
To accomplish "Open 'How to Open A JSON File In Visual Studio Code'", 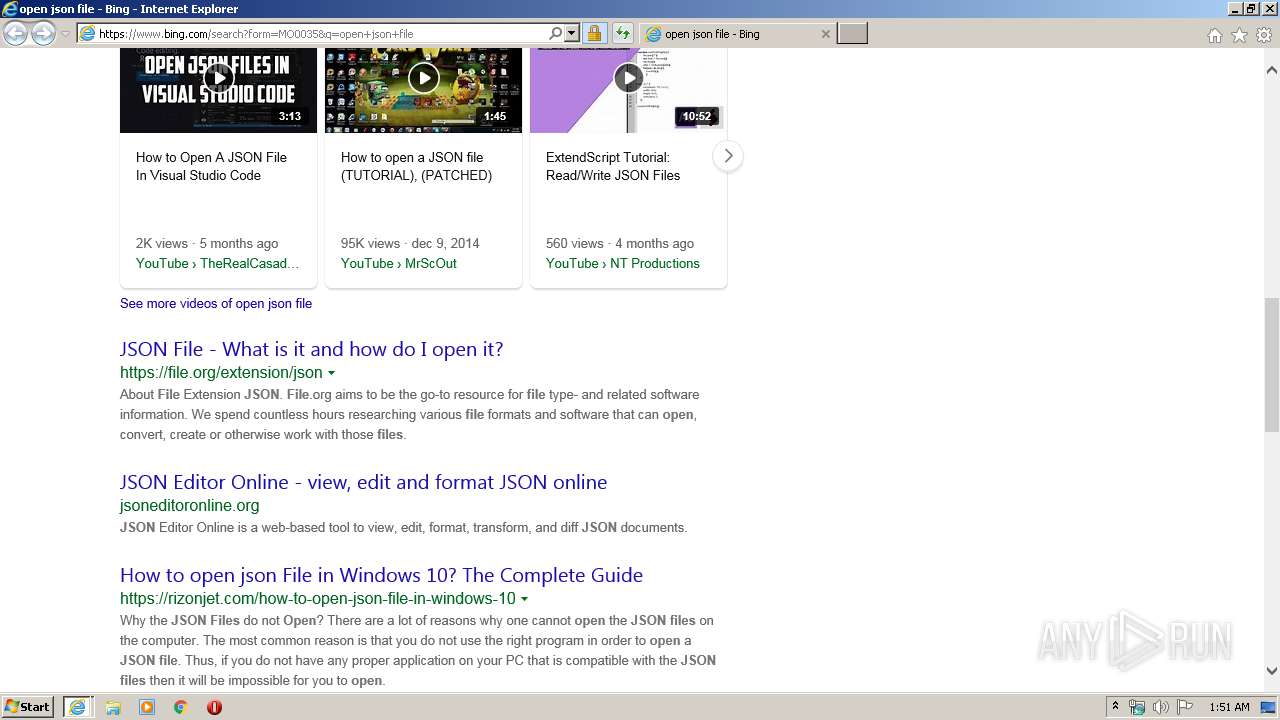I will point(212,166).
